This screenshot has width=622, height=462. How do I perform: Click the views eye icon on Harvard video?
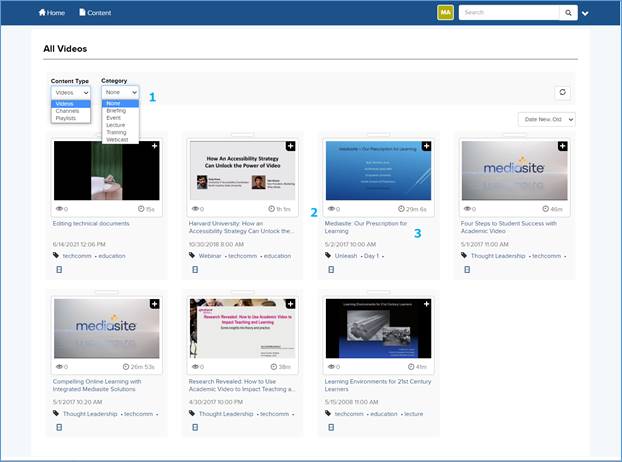(195, 209)
